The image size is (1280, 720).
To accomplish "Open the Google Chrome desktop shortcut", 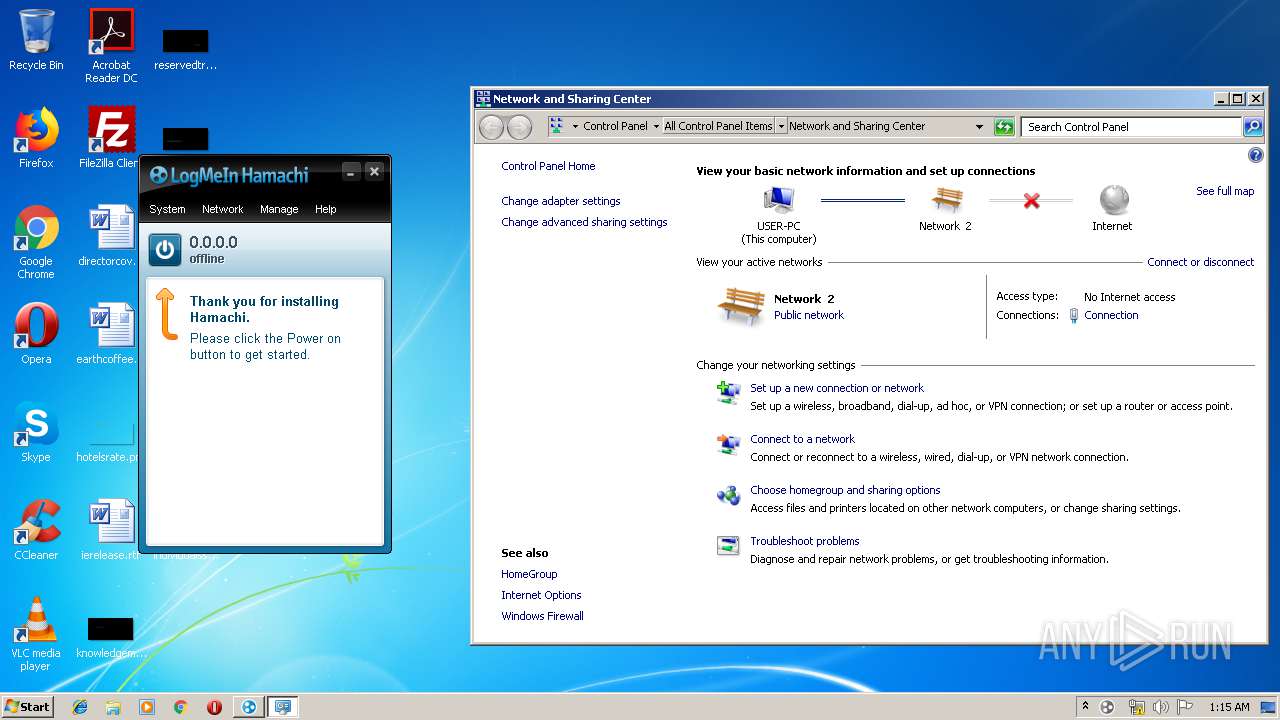I will pyautogui.click(x=36, y=243).
